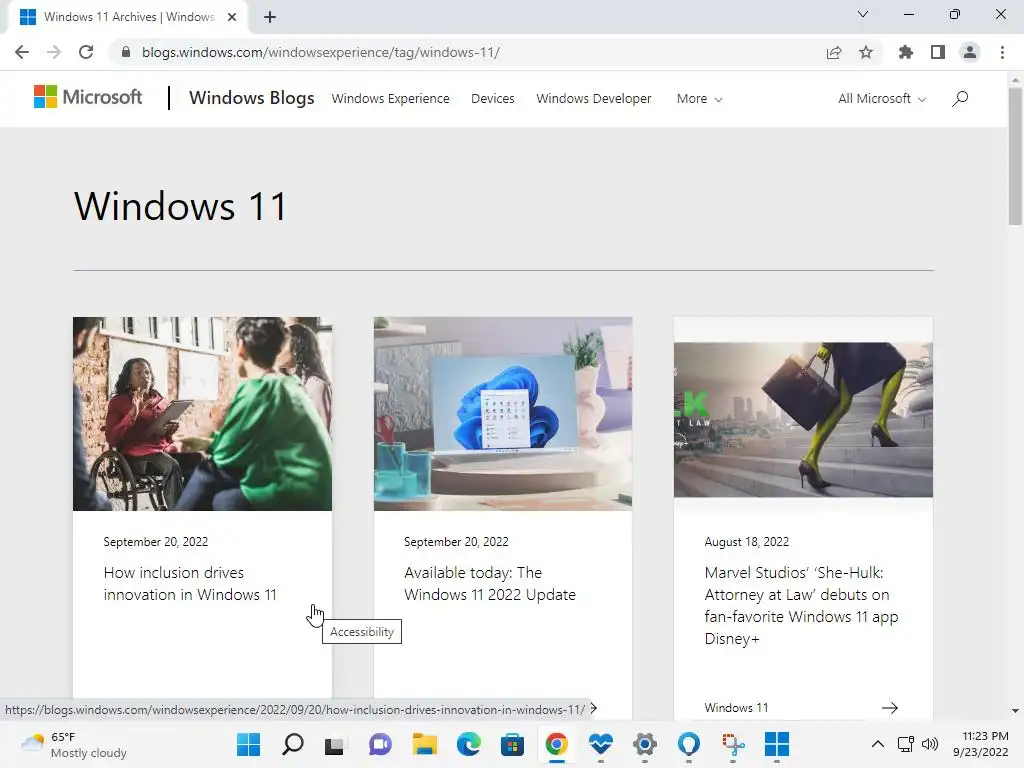The height and width of the screenshot is (768, 1024).
Task: Click the arrow on the She-Hulk card
Action: tap(889, 708)
